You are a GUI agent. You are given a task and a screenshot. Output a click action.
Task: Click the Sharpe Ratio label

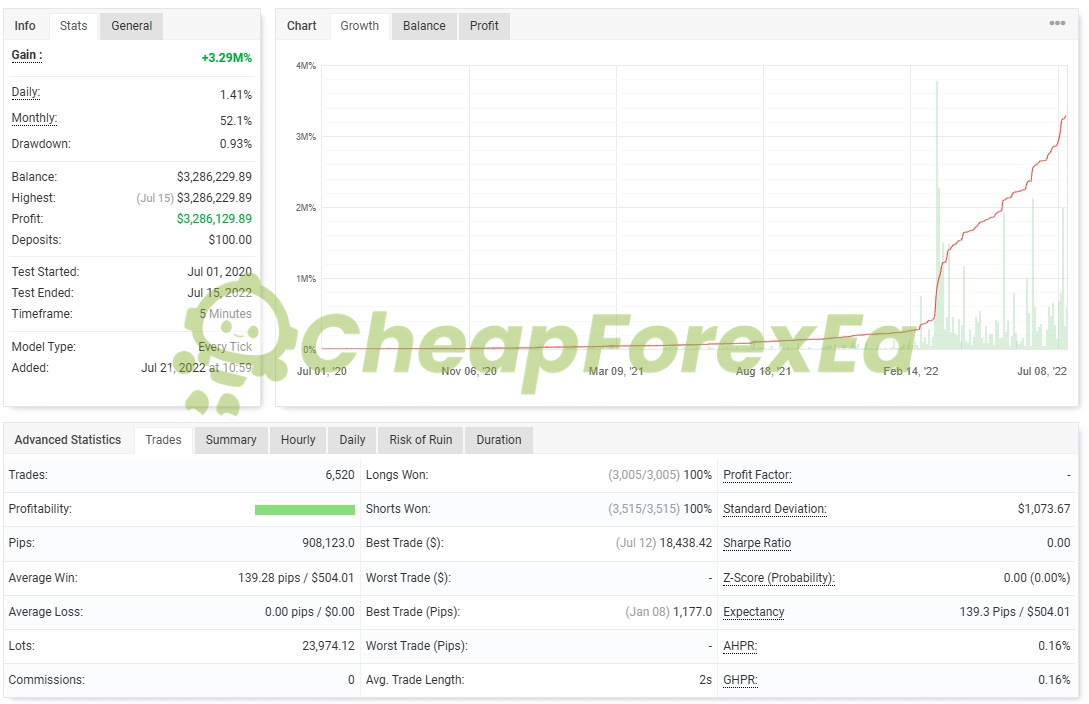tap(756, 543)
